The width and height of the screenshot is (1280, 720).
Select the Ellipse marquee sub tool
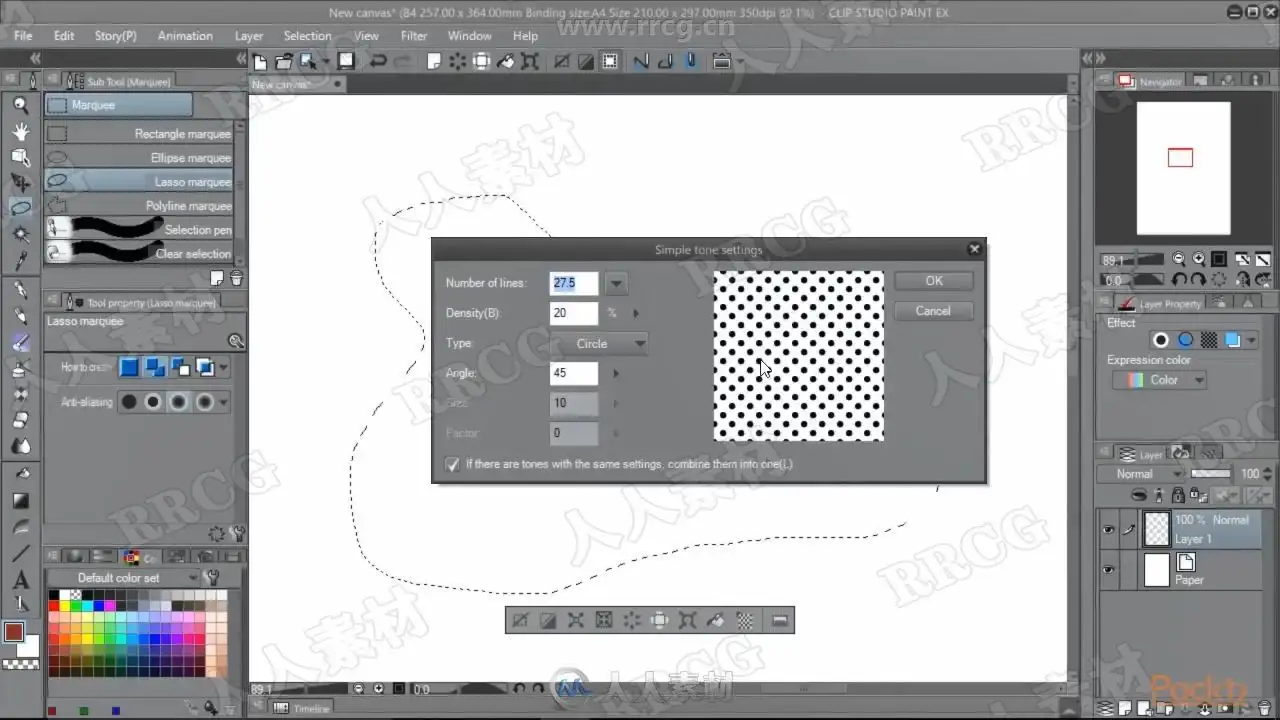point(139,157)
